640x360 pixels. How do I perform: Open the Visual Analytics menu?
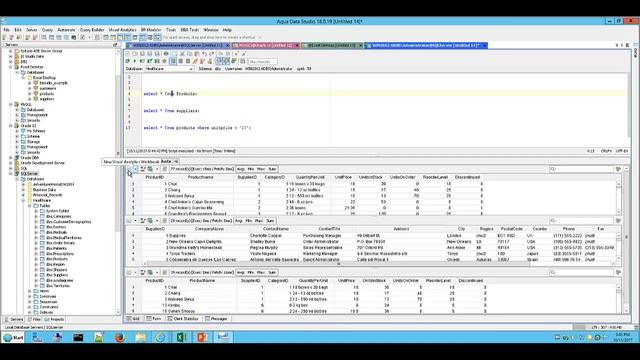tap(122, 30)
